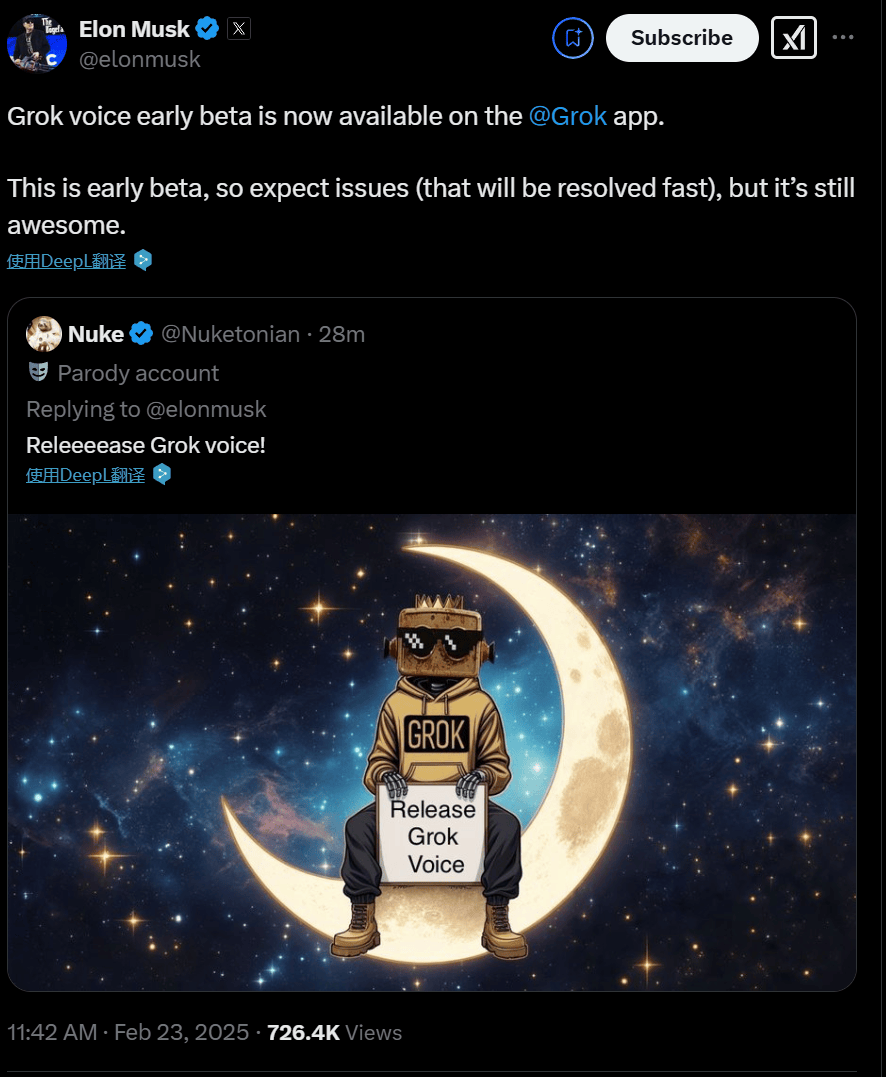Click the @Grok mention in the post

click(568, 116)
